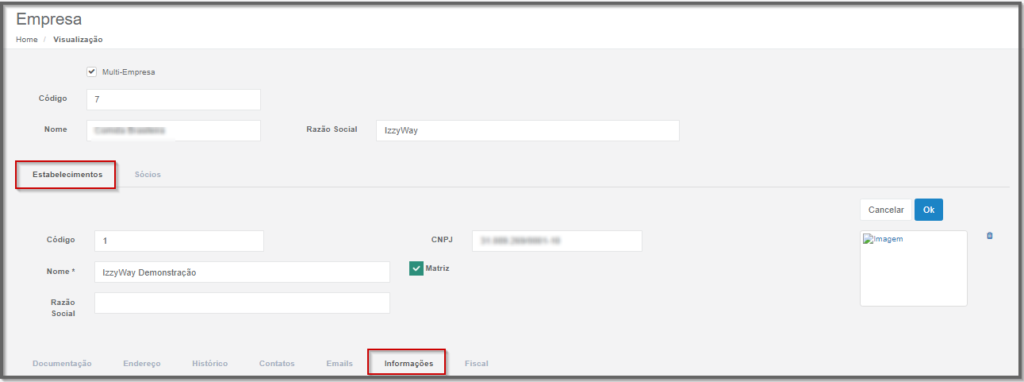This screenshot has height=382, width=1024.
Task: Open the Informações tab
Action: (x=408, y=363)
